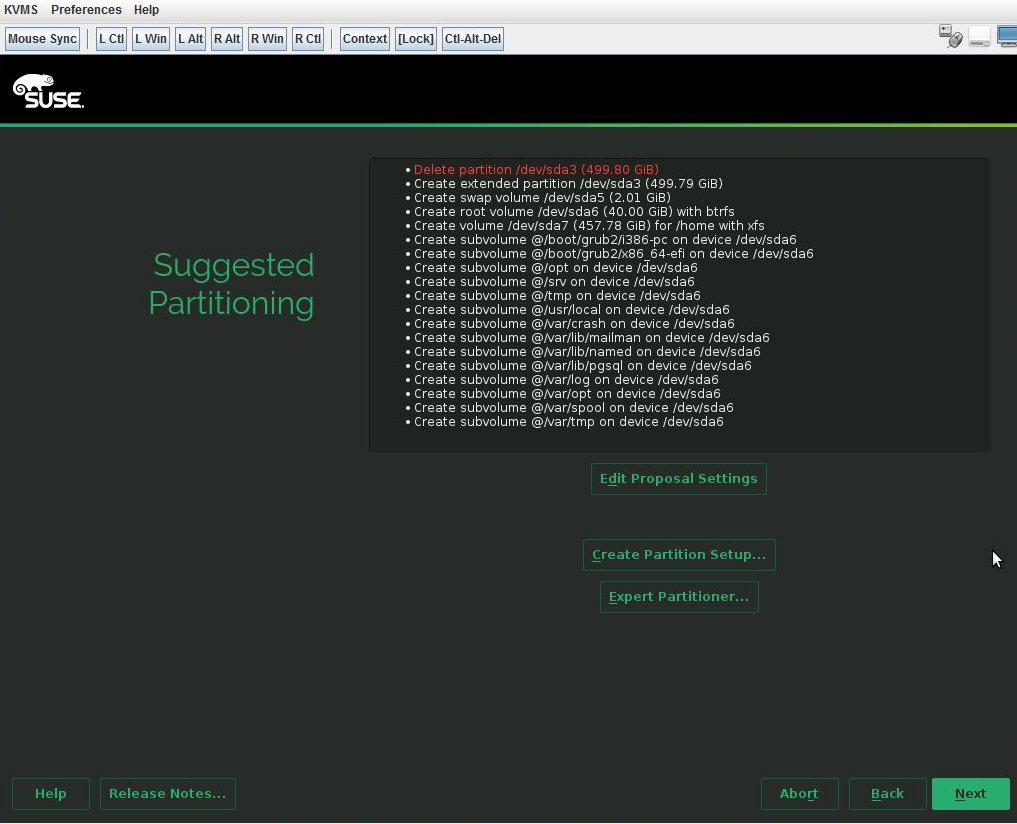The width and height of the screenshot is (1017, 824).
Task: Click the monitor display icon in the tray
Action: point(1007,36)
